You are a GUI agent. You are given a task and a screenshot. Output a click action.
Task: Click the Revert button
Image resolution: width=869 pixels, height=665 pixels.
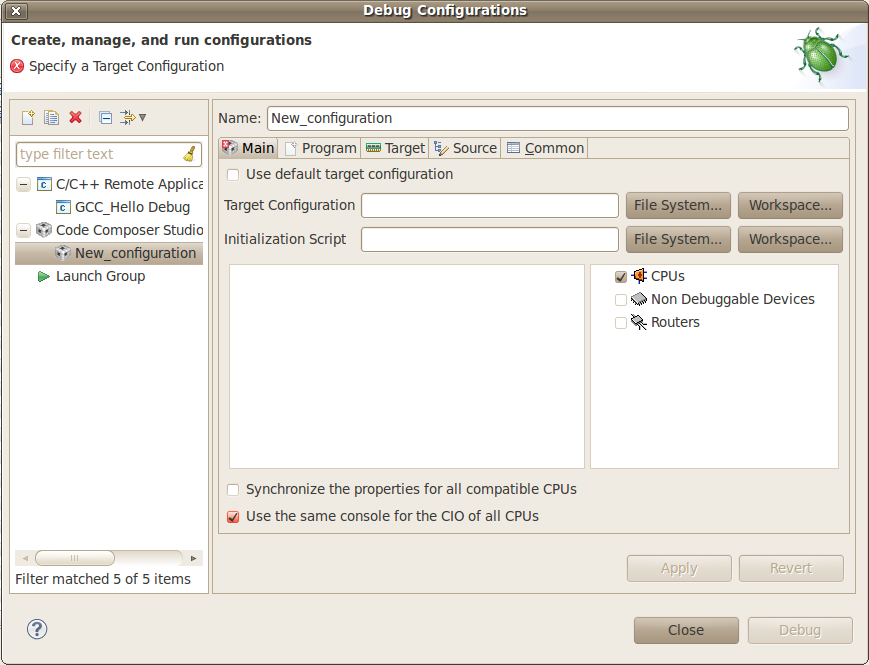coord(791,569)
